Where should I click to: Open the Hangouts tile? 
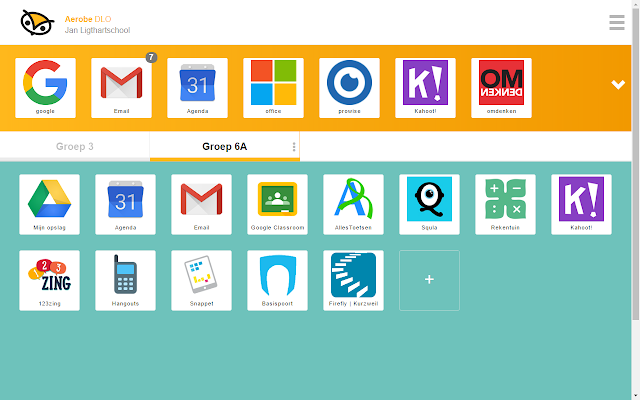coord(125,280)
